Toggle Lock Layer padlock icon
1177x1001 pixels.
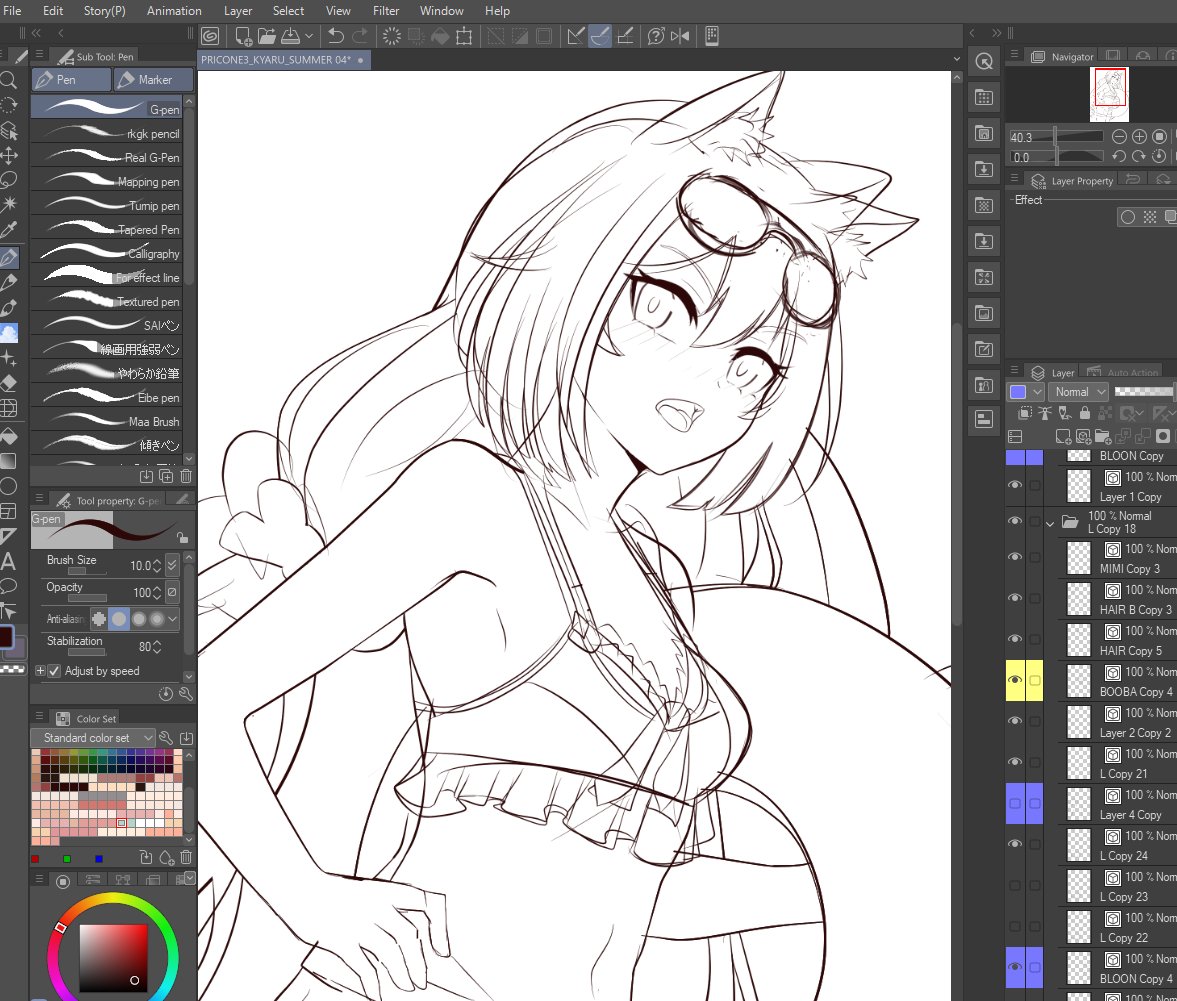(1085, 413)
